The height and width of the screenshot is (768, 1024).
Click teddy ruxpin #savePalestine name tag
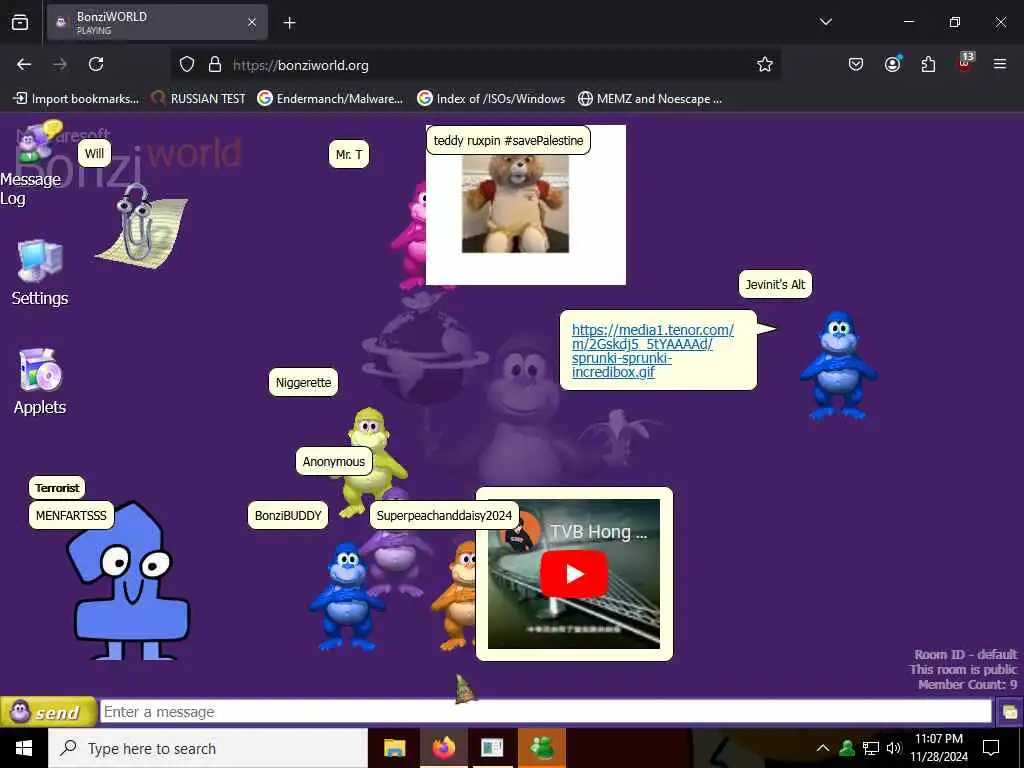[x=508, y=140]
